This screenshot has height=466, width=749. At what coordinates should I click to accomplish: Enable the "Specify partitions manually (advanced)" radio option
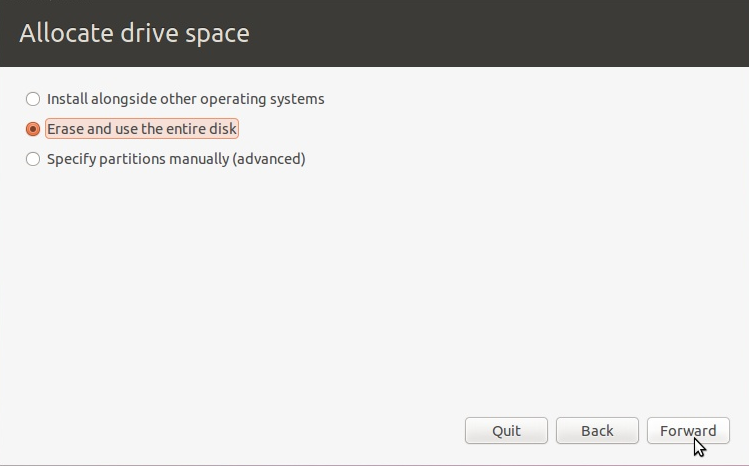coord(33,159)
